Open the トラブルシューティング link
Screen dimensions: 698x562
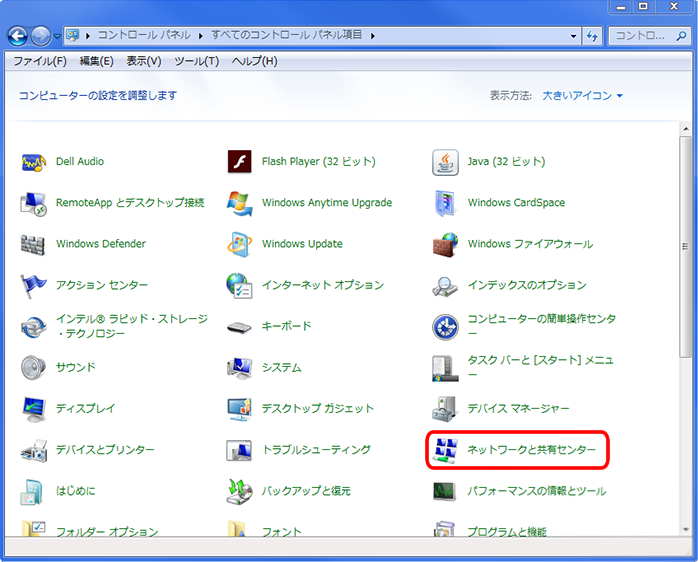[316, 450]
